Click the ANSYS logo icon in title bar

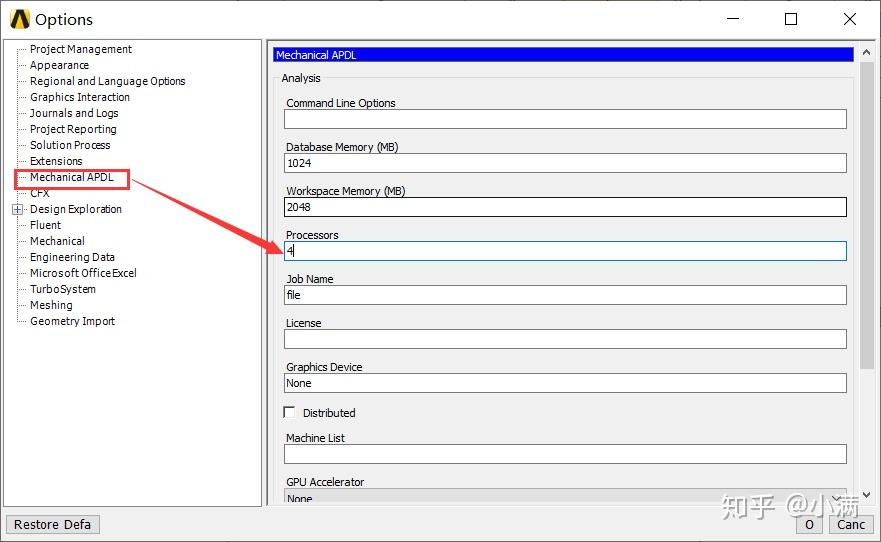point(20,19)
